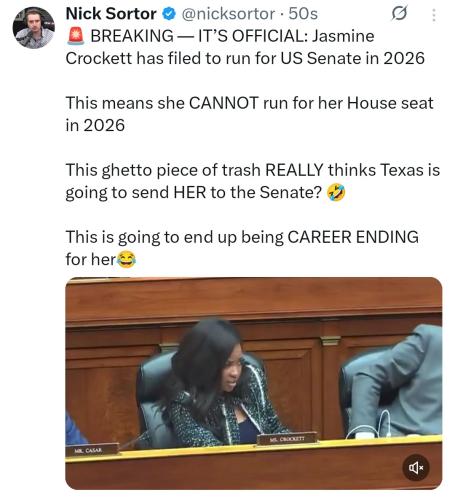Image resolution: width=455 pixels, height=500 pixels.
Task: Click the 'CAREER ENDING' sentence
Action: click(x=242, y=248)
